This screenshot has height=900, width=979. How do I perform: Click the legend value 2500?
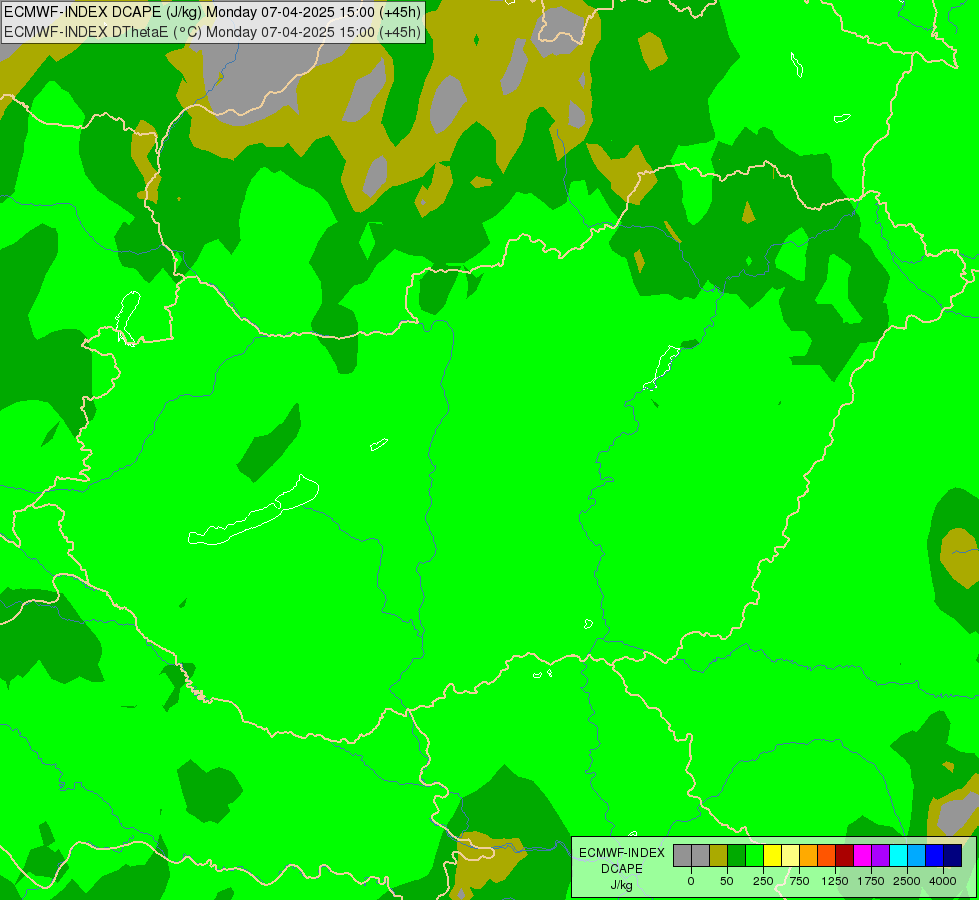(907, 881)
